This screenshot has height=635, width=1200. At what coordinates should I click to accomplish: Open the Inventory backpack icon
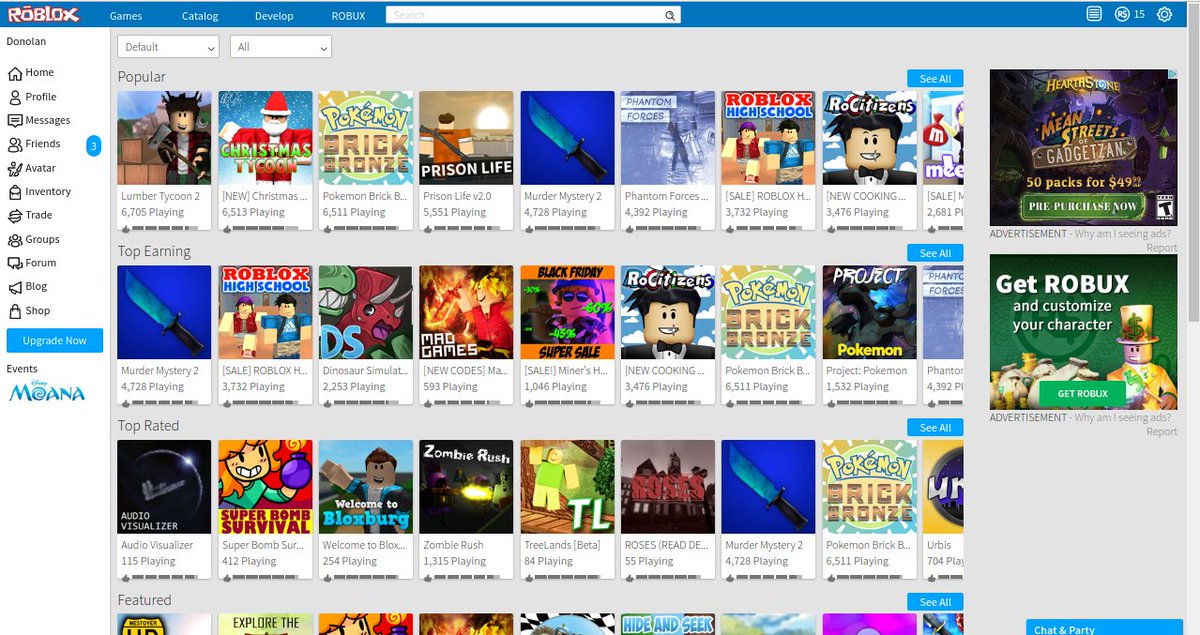pos(15,192)
